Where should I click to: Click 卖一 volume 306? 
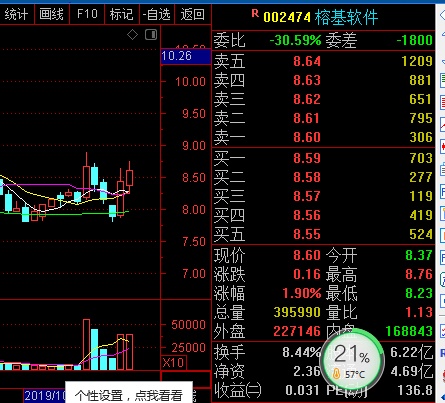pyautogui.click(x=421, y=137)
